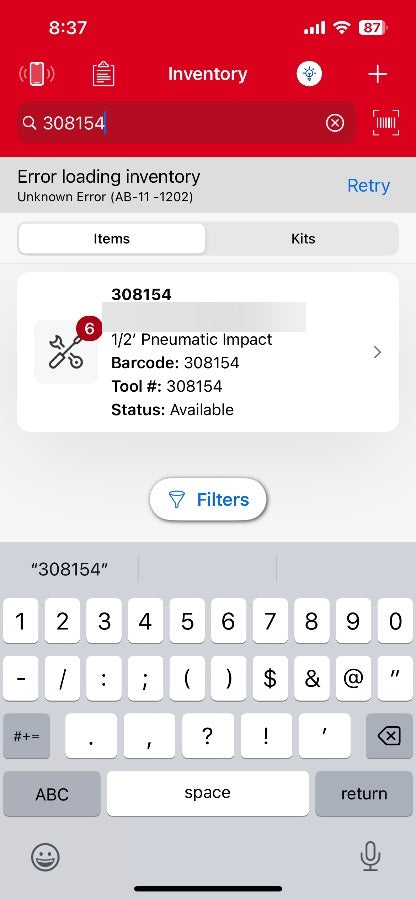Tap the lightbulb tips icon
Image resolution: width=416 pixels, height=900 pixels.
coord(309,73)
